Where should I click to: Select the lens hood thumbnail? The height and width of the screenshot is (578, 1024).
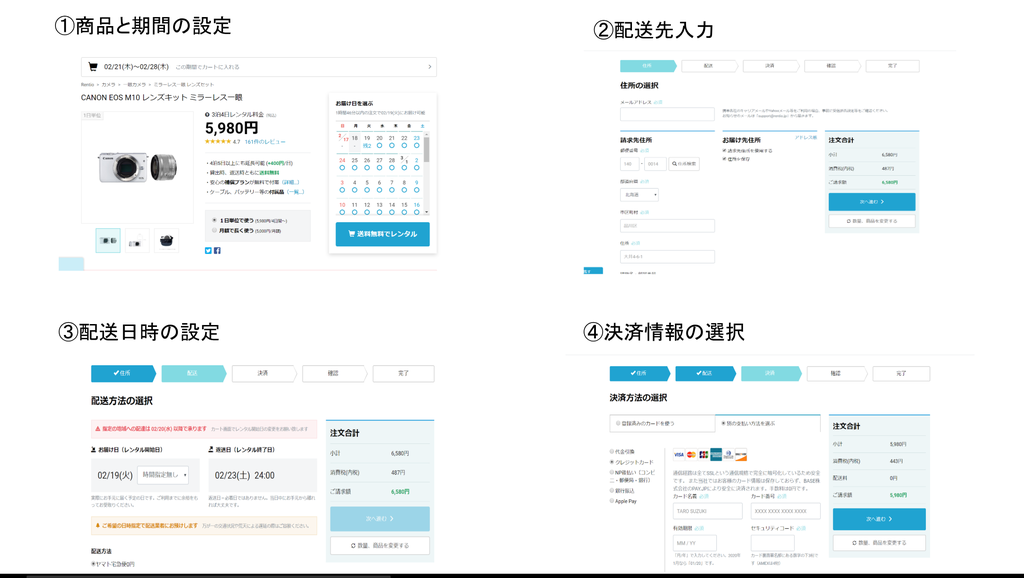pyautogui.click(x=166, y=240)
